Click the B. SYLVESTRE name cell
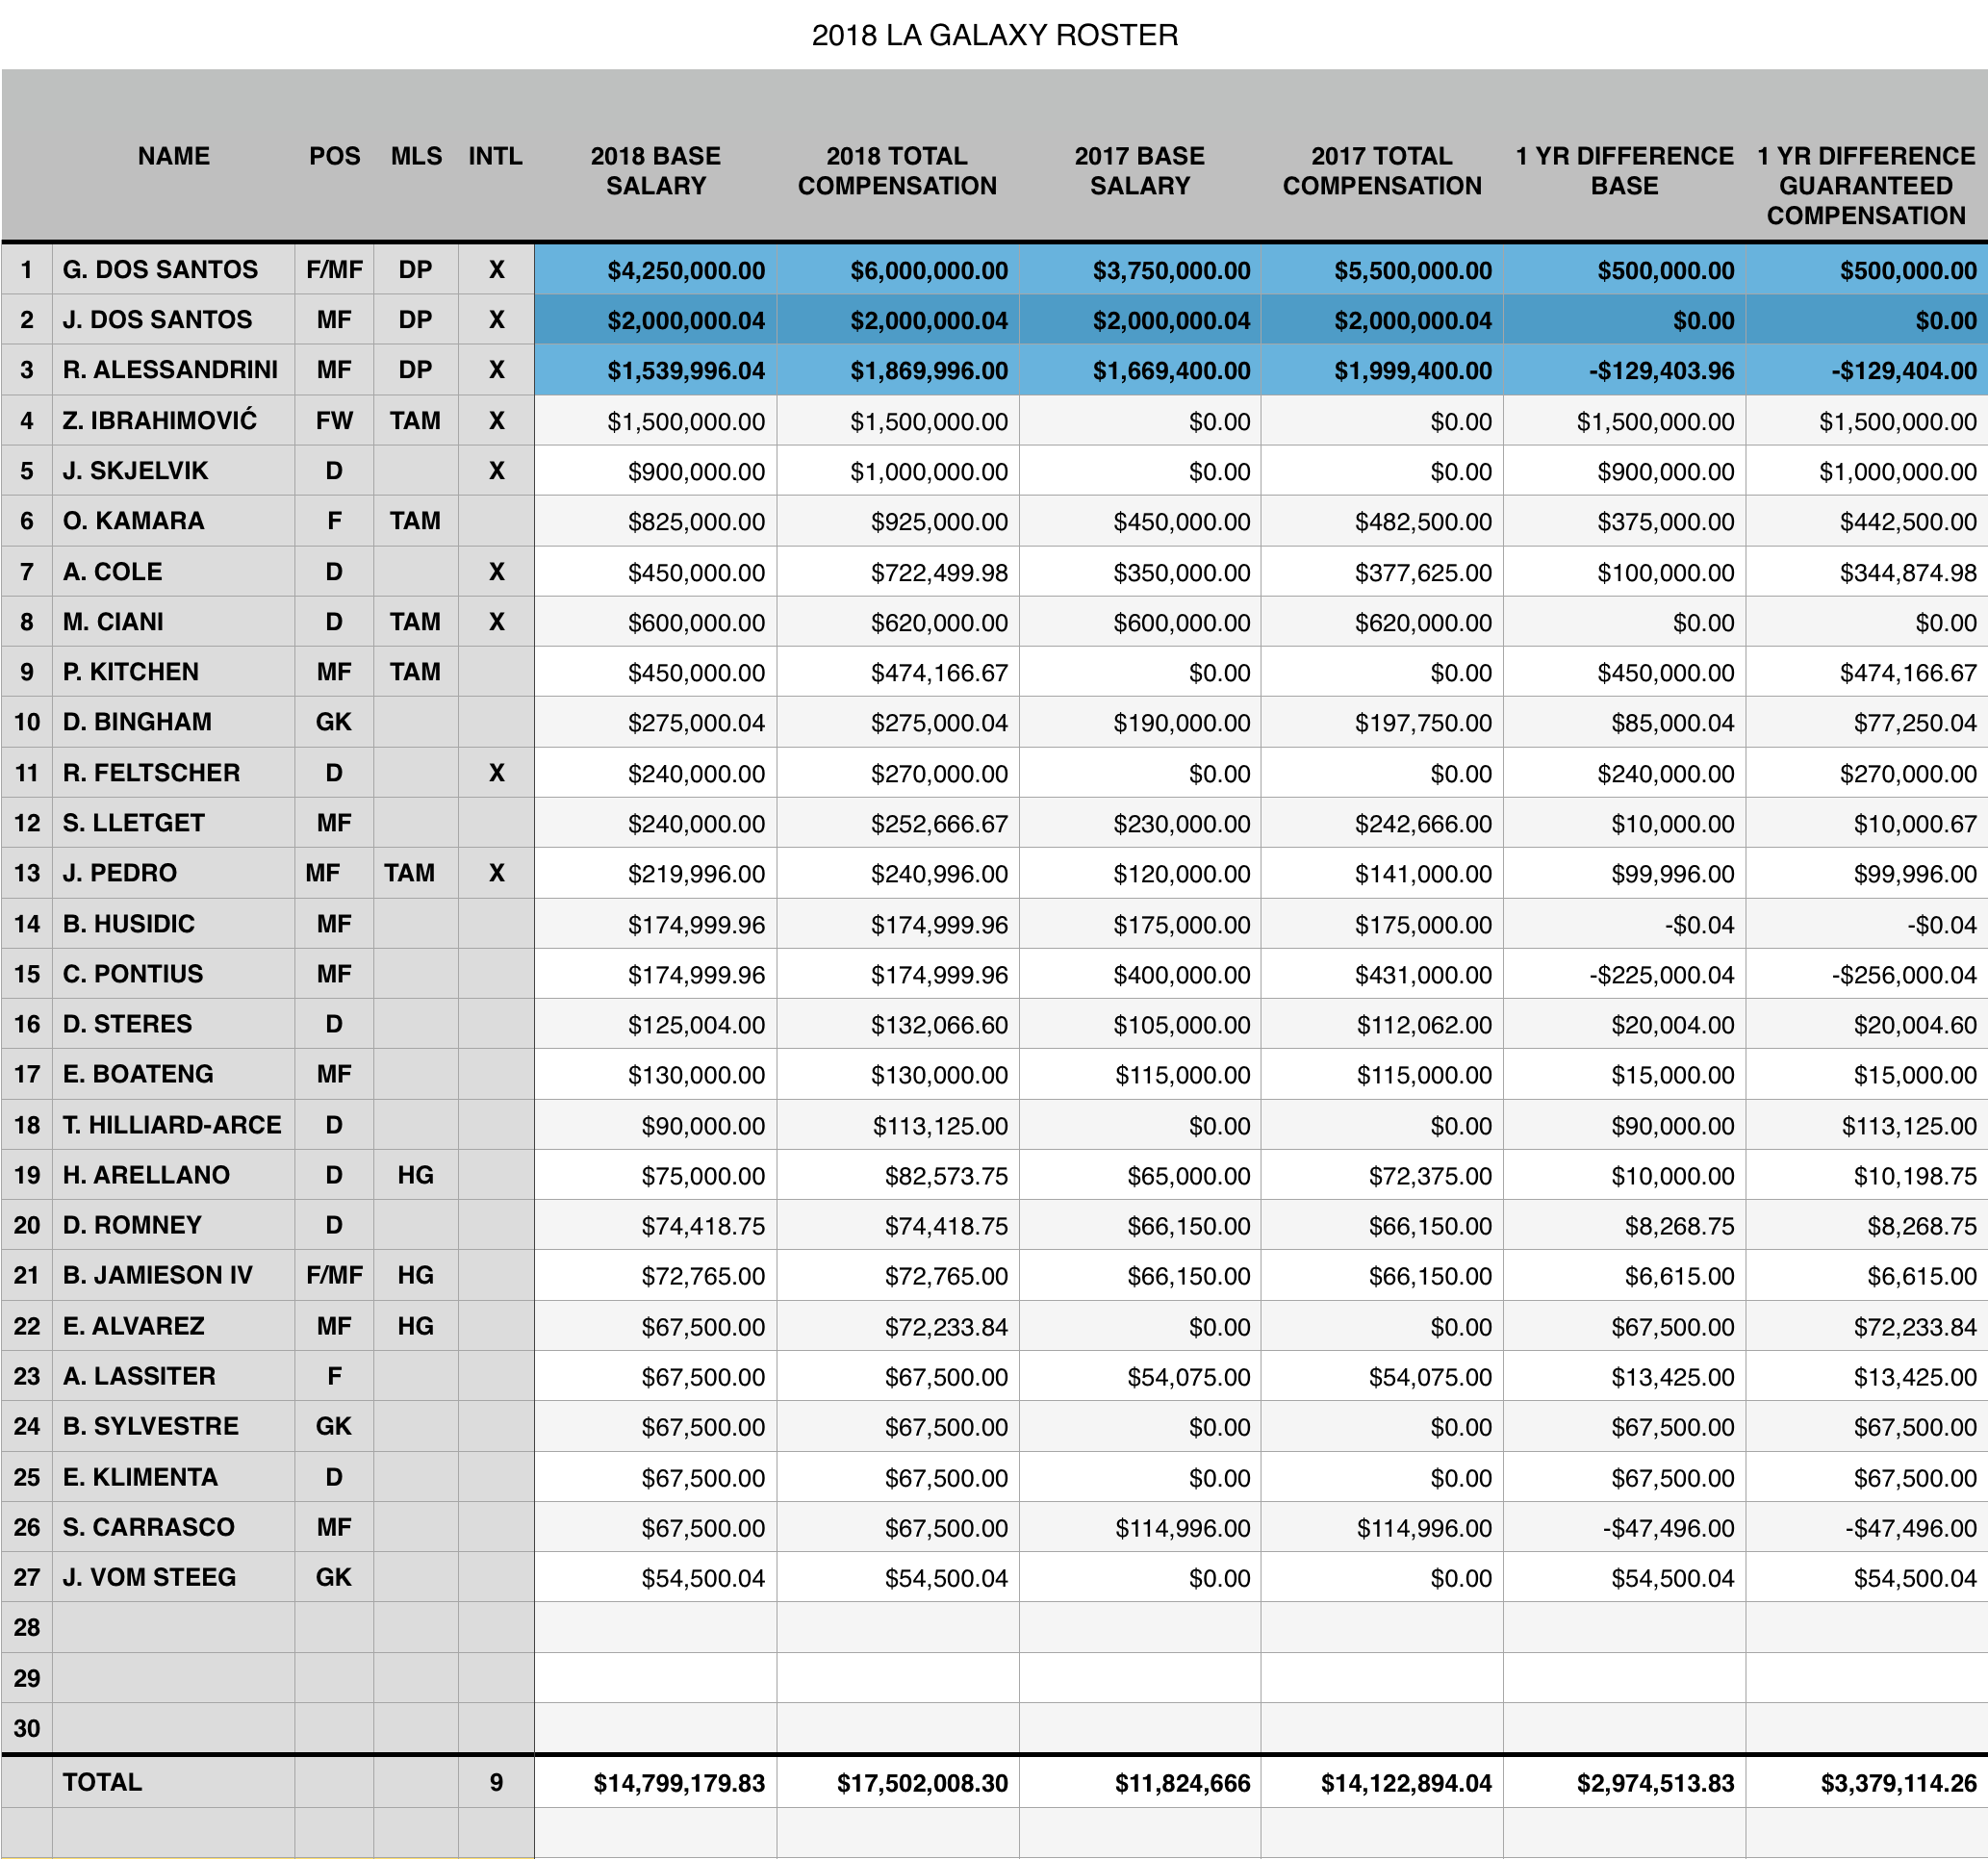The image size is (1988, 1859). pos(174,1426)
